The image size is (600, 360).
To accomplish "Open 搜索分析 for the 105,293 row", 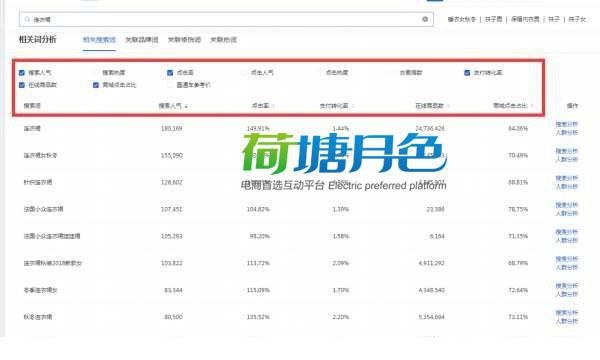I will coord(567,232).
